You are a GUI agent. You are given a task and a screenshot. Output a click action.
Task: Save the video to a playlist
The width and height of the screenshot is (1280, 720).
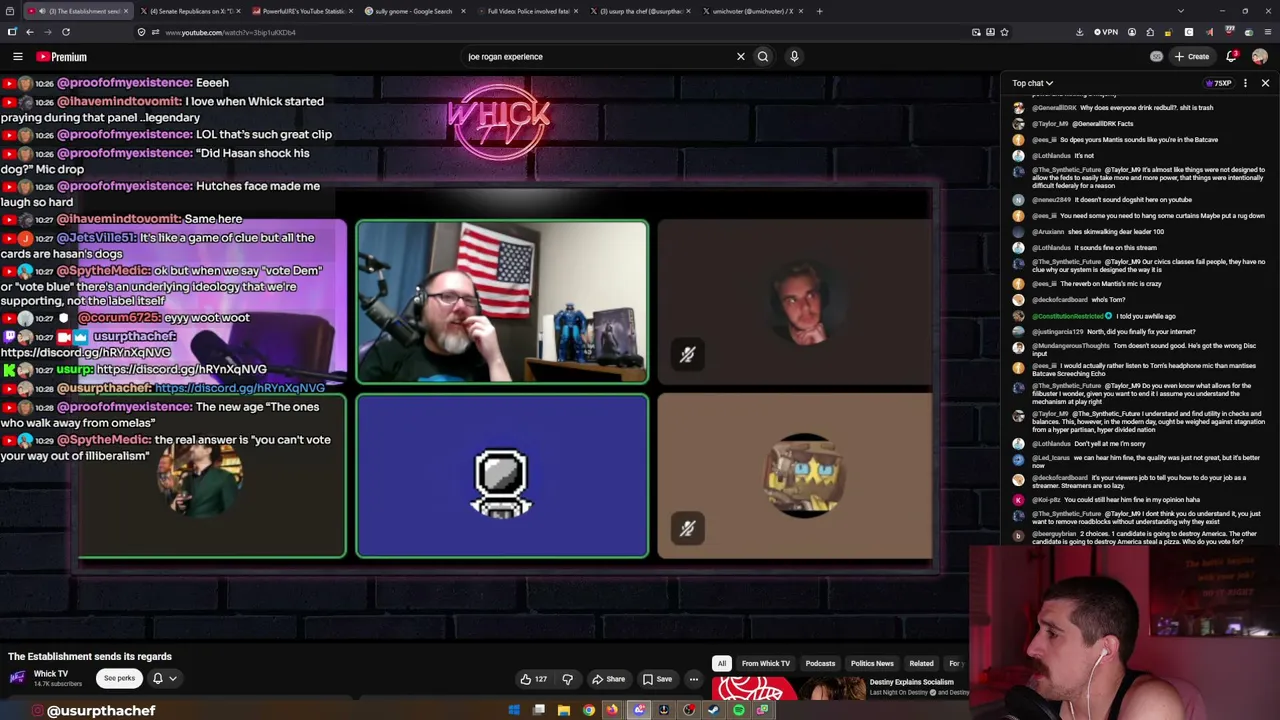(657, 679)
